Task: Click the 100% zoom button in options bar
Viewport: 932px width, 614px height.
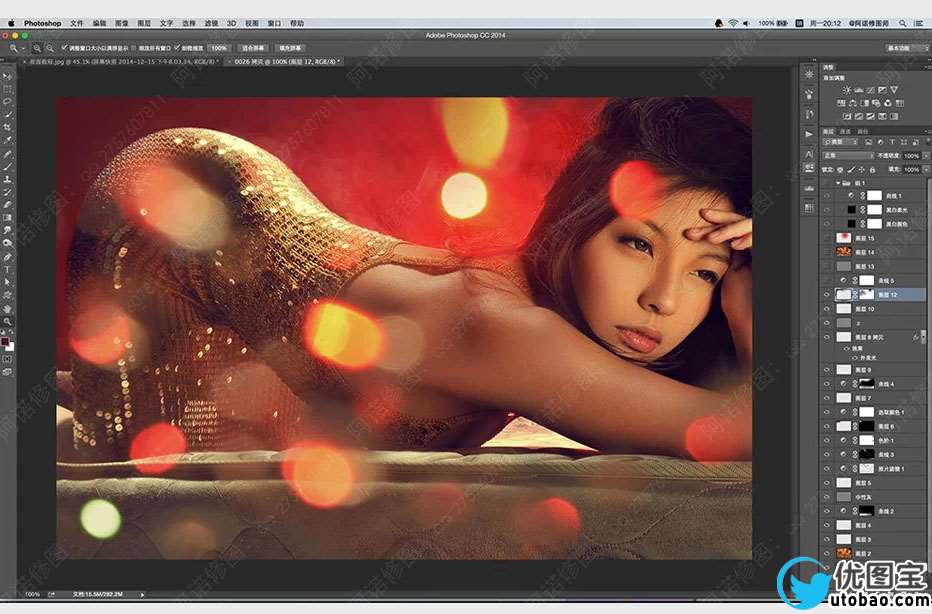Action: (x=219, y=48)
